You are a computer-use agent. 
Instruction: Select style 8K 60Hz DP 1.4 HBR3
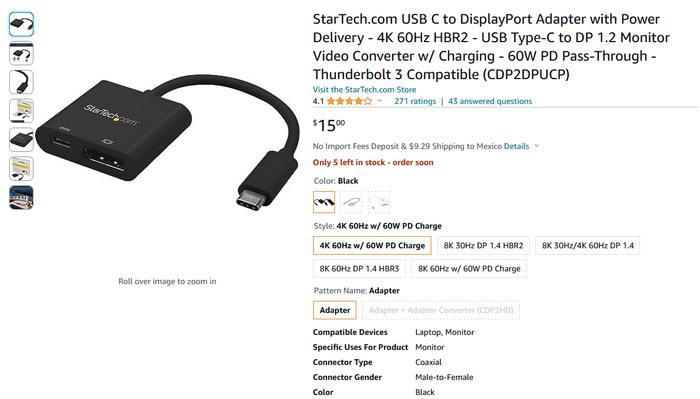[359, 269]
